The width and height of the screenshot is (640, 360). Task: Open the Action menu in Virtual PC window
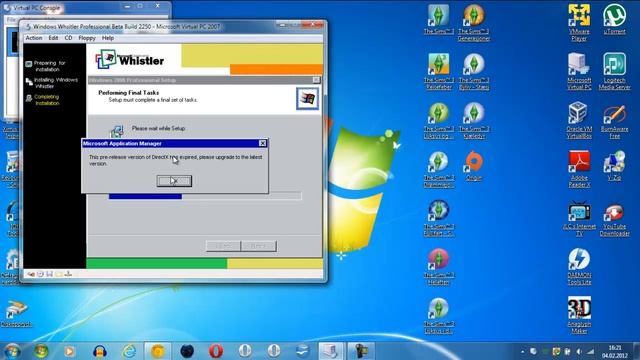[x=34, y=38]
